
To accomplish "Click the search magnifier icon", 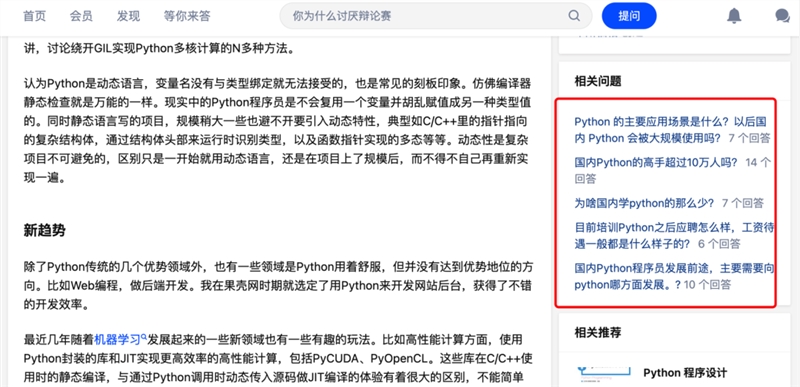I will tap(574, 16).
